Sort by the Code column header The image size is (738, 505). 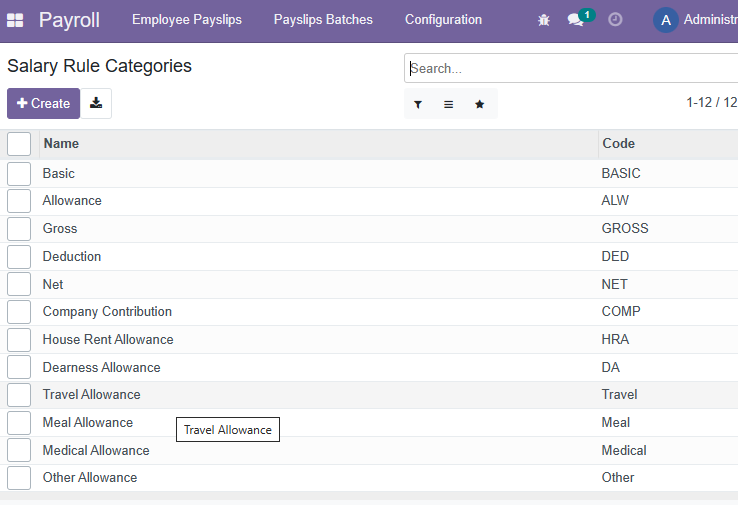[618, 144]
